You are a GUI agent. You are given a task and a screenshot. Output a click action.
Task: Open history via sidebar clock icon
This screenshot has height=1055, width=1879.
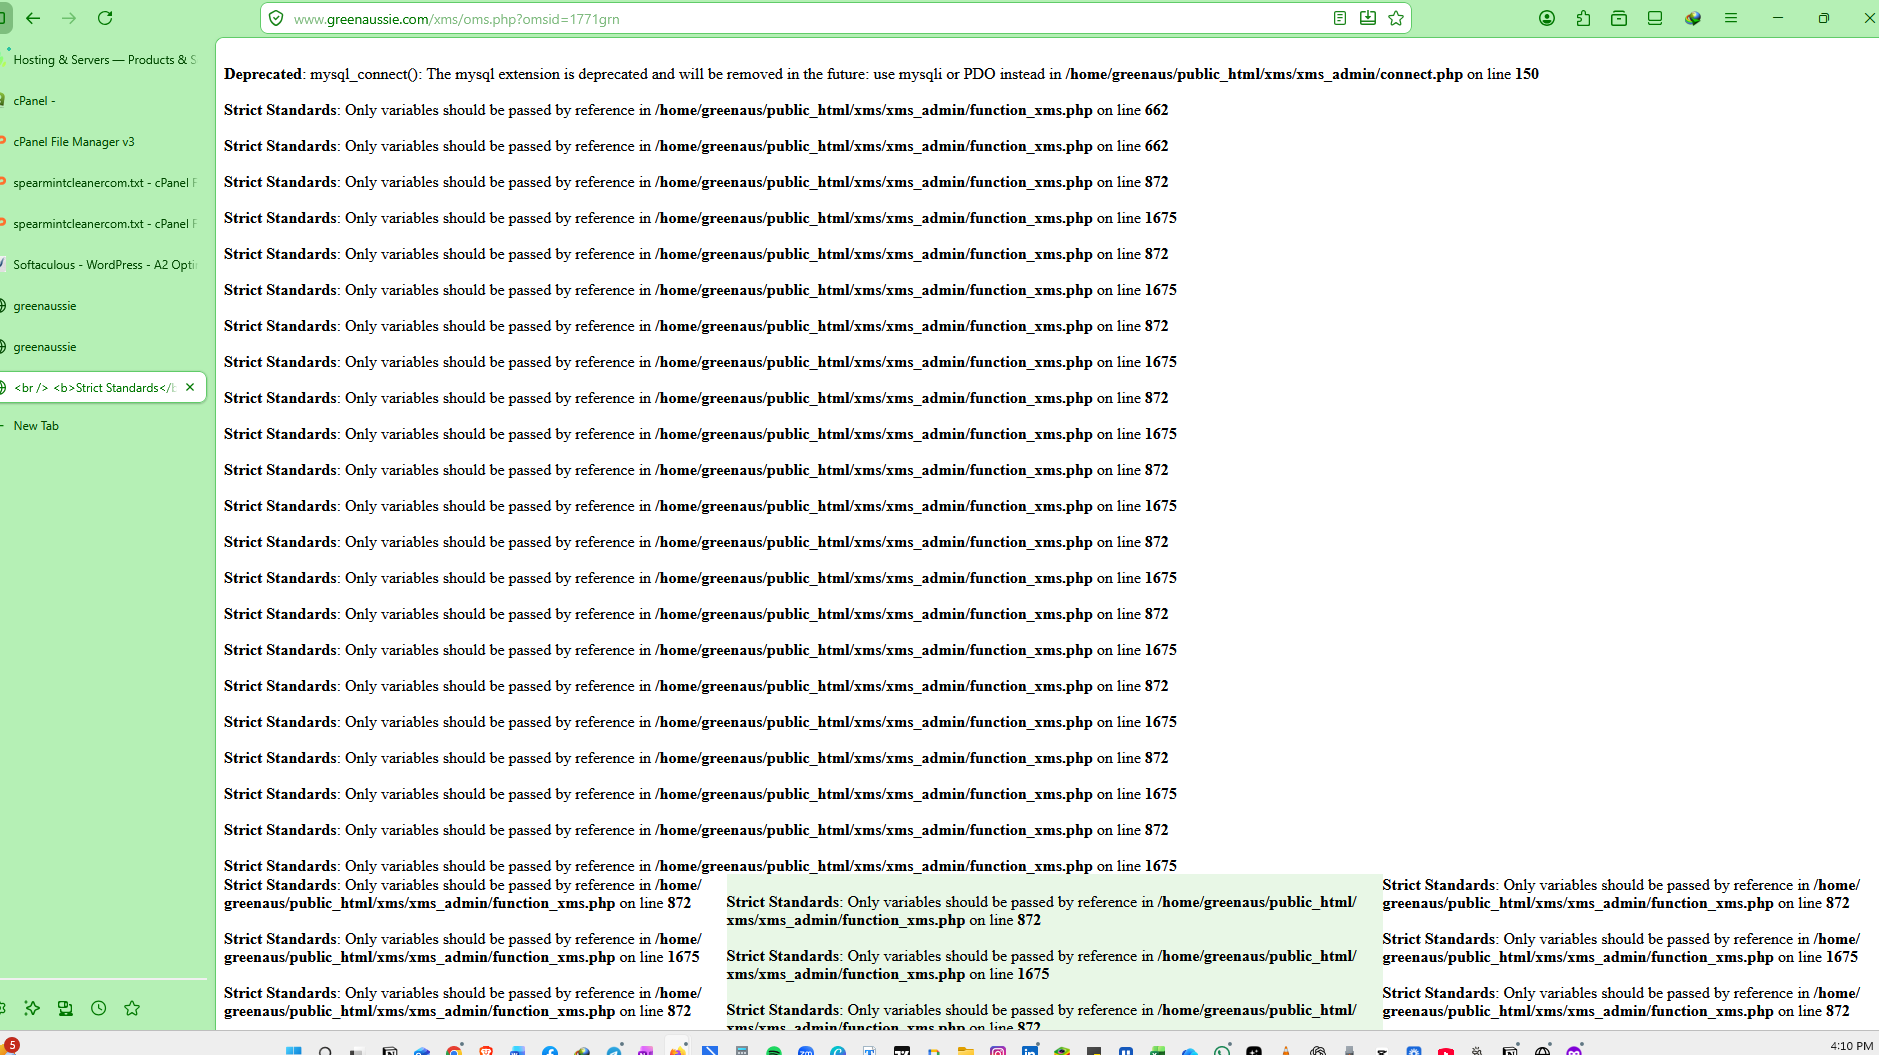(98, 1008)
